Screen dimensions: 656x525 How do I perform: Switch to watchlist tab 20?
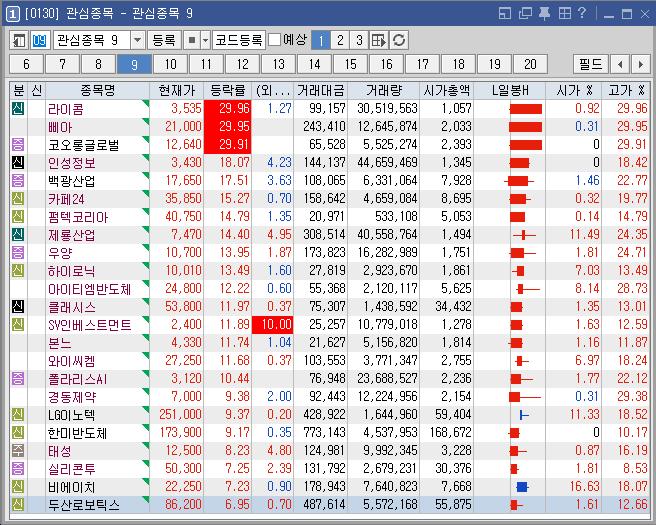[x=530, y=64]
